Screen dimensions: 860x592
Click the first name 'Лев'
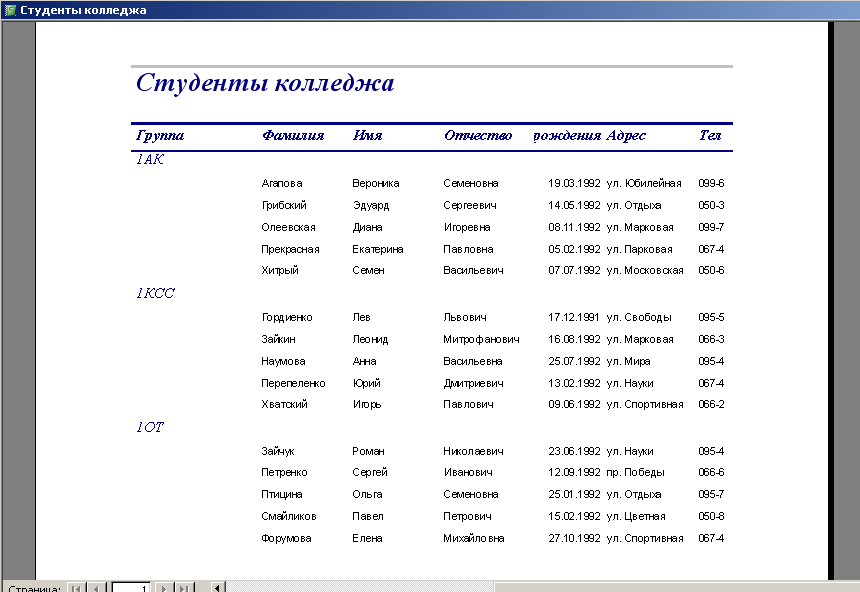click(x=361, y=317)
